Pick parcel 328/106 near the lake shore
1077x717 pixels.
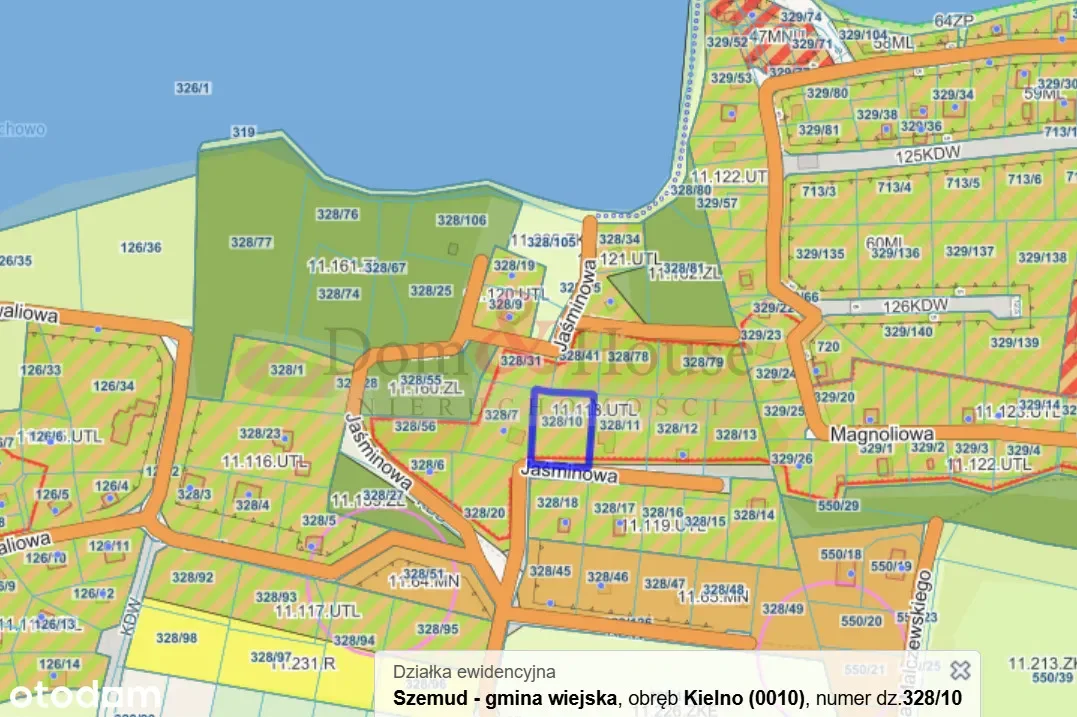pyautogui.click(x=462, y=220)
